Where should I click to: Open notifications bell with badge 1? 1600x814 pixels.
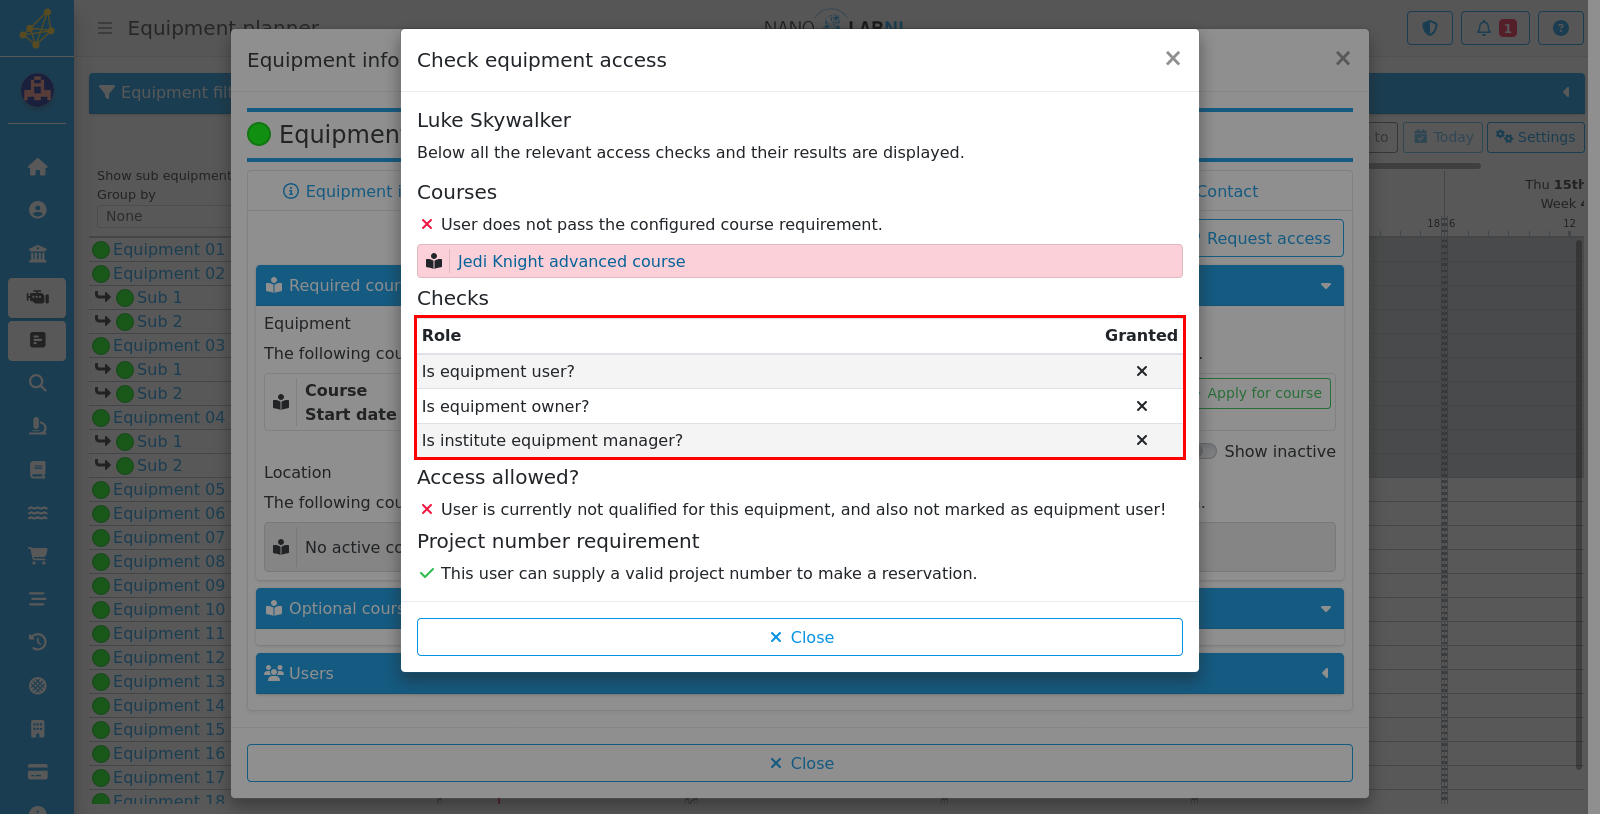pyautogui.click(x=1496, y=28)
